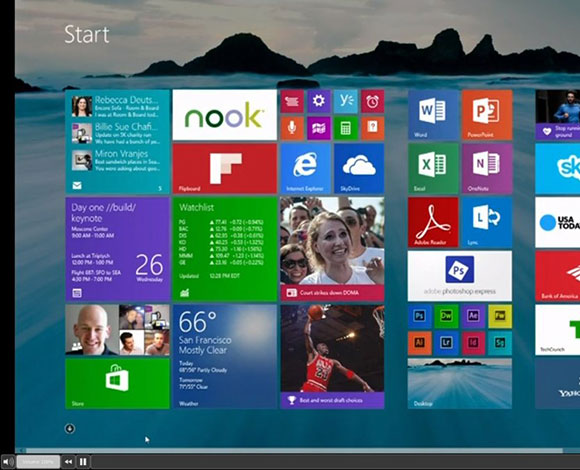Open the Desktop tile

[460, 383]
